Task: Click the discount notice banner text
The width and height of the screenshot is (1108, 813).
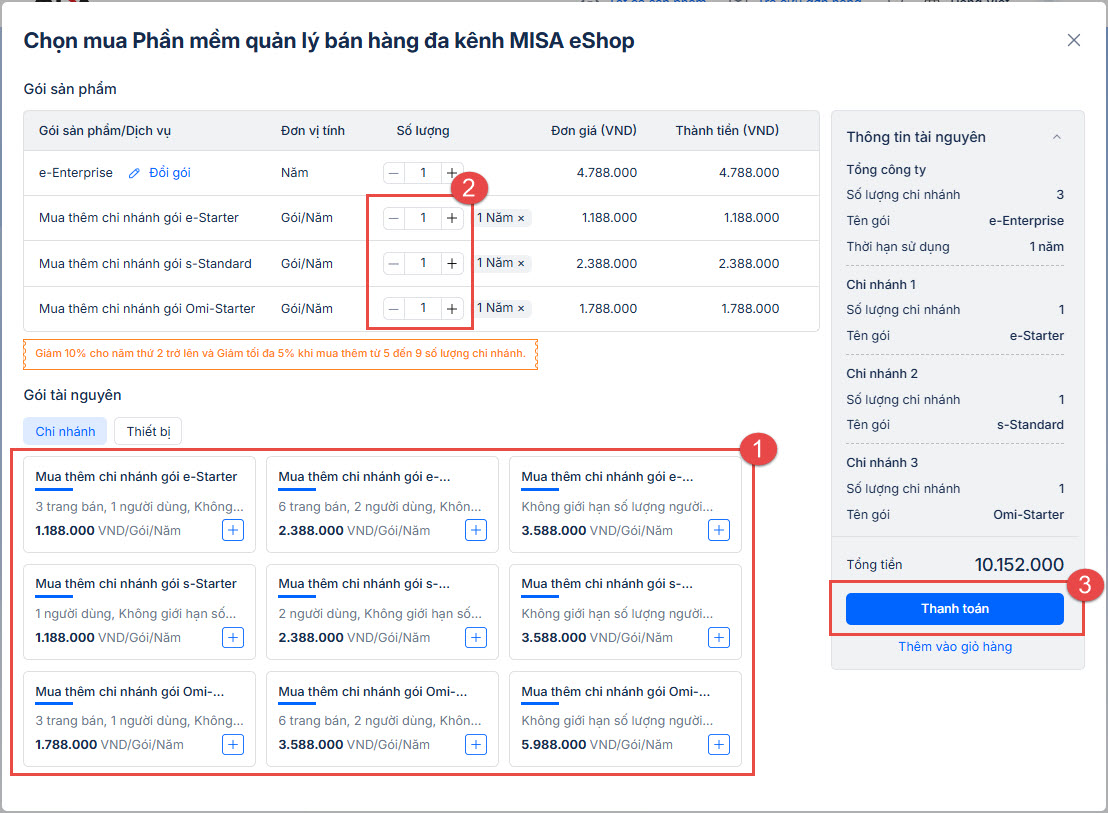Action: (281, 354)
